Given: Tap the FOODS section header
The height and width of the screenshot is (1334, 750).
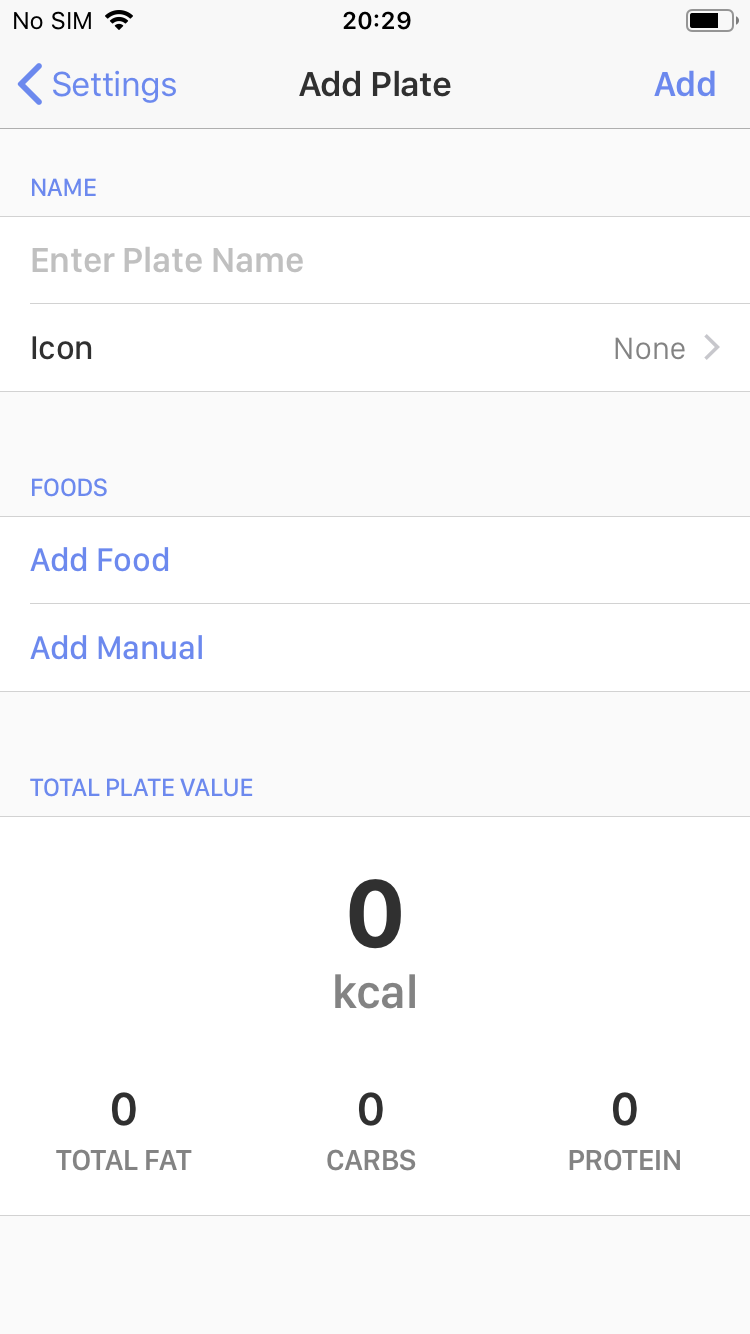Looking at the screenshot, I should click(x=69, y=488).
